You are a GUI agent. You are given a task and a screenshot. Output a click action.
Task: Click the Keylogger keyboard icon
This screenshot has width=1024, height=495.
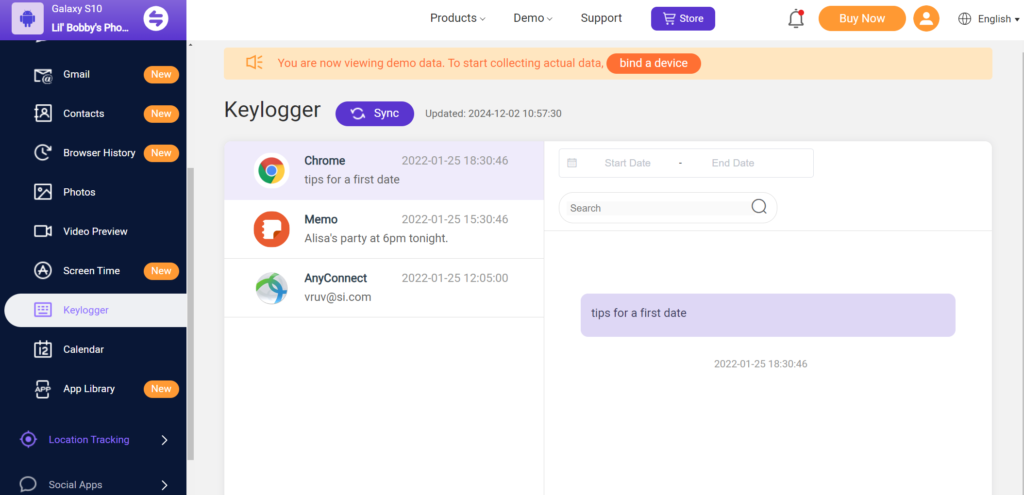coord(43,310)
